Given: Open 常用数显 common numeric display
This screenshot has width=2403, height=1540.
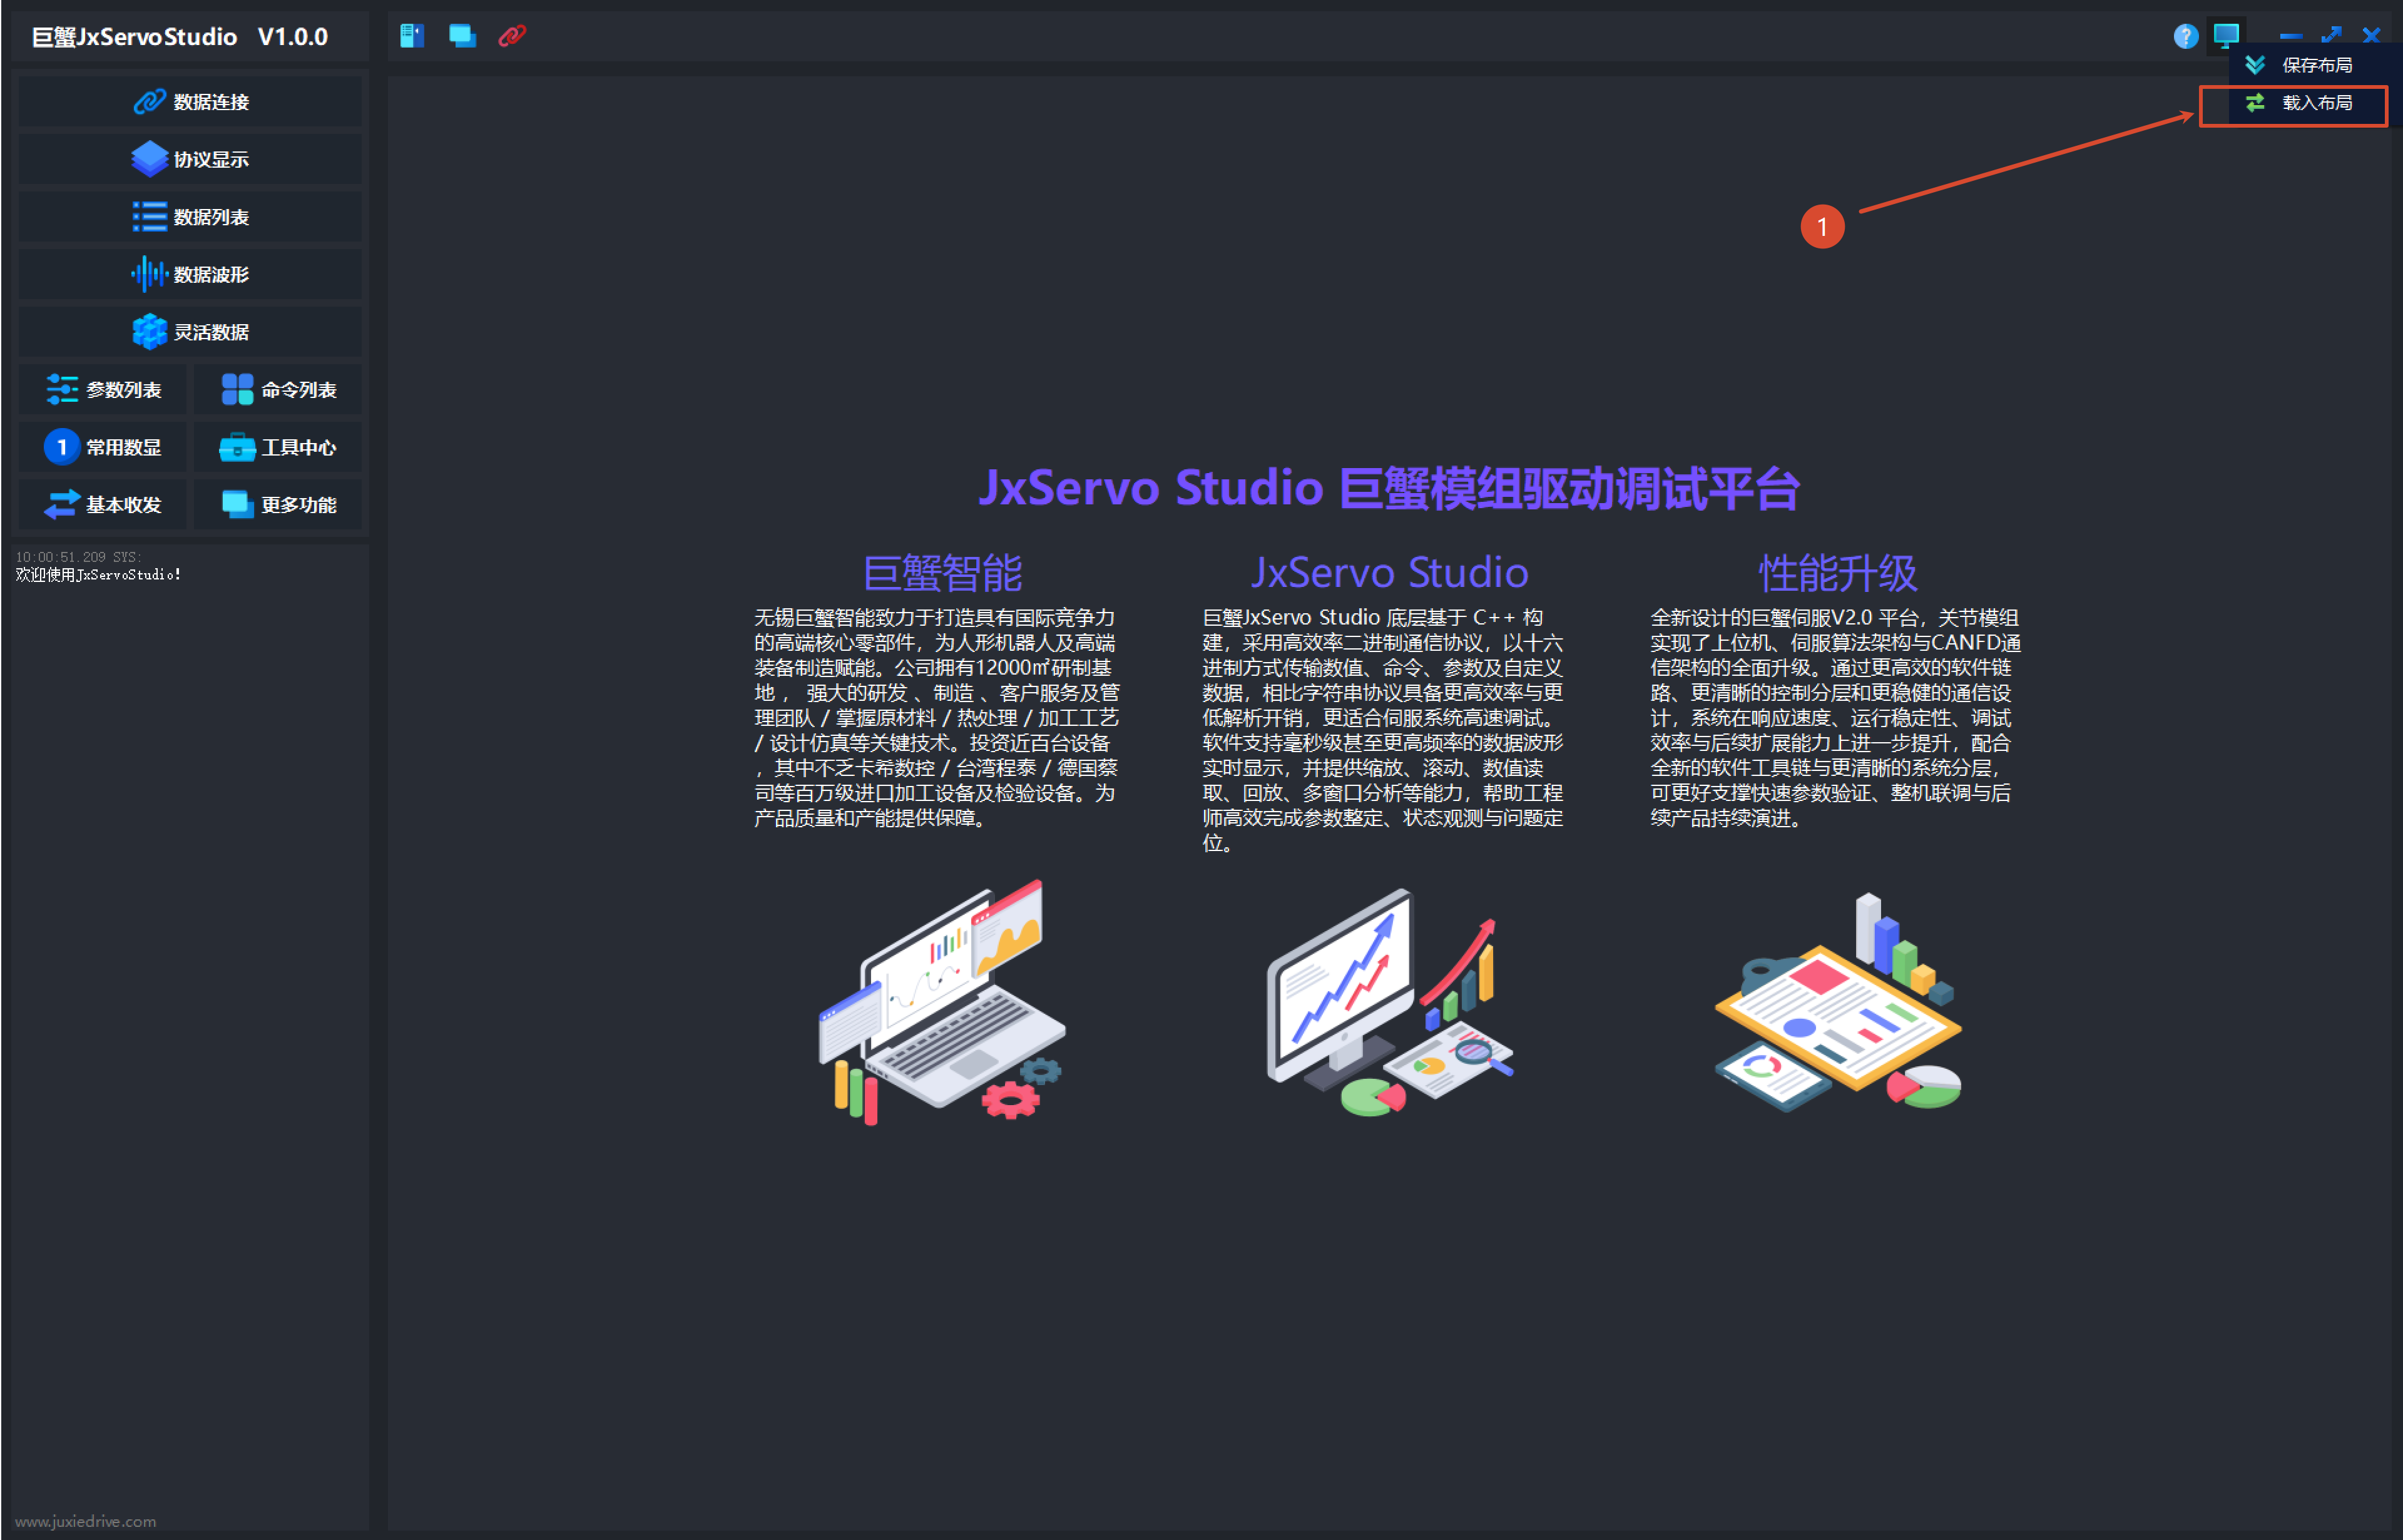Looking at the screenshot, I should click(103, 447).
